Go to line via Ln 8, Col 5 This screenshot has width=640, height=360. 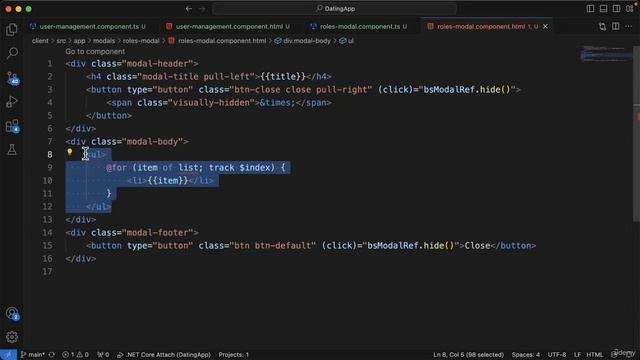[x=468, y=355]
